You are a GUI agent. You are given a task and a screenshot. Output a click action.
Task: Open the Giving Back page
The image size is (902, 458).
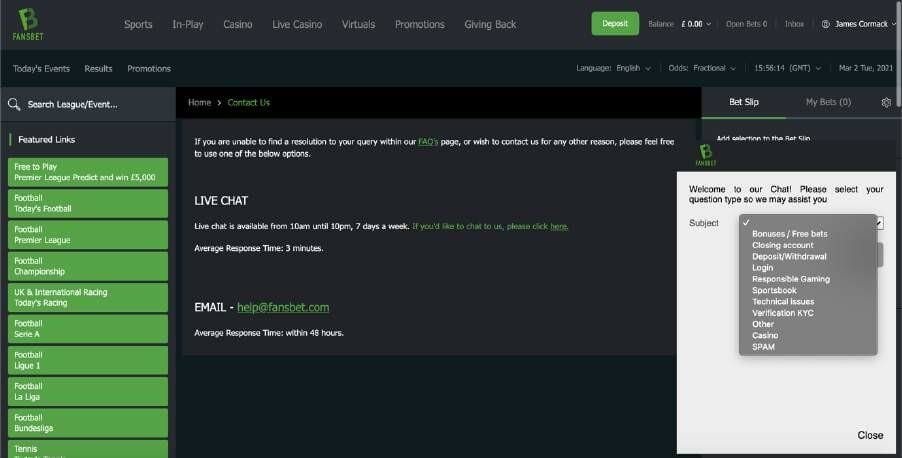pos(490,24)
